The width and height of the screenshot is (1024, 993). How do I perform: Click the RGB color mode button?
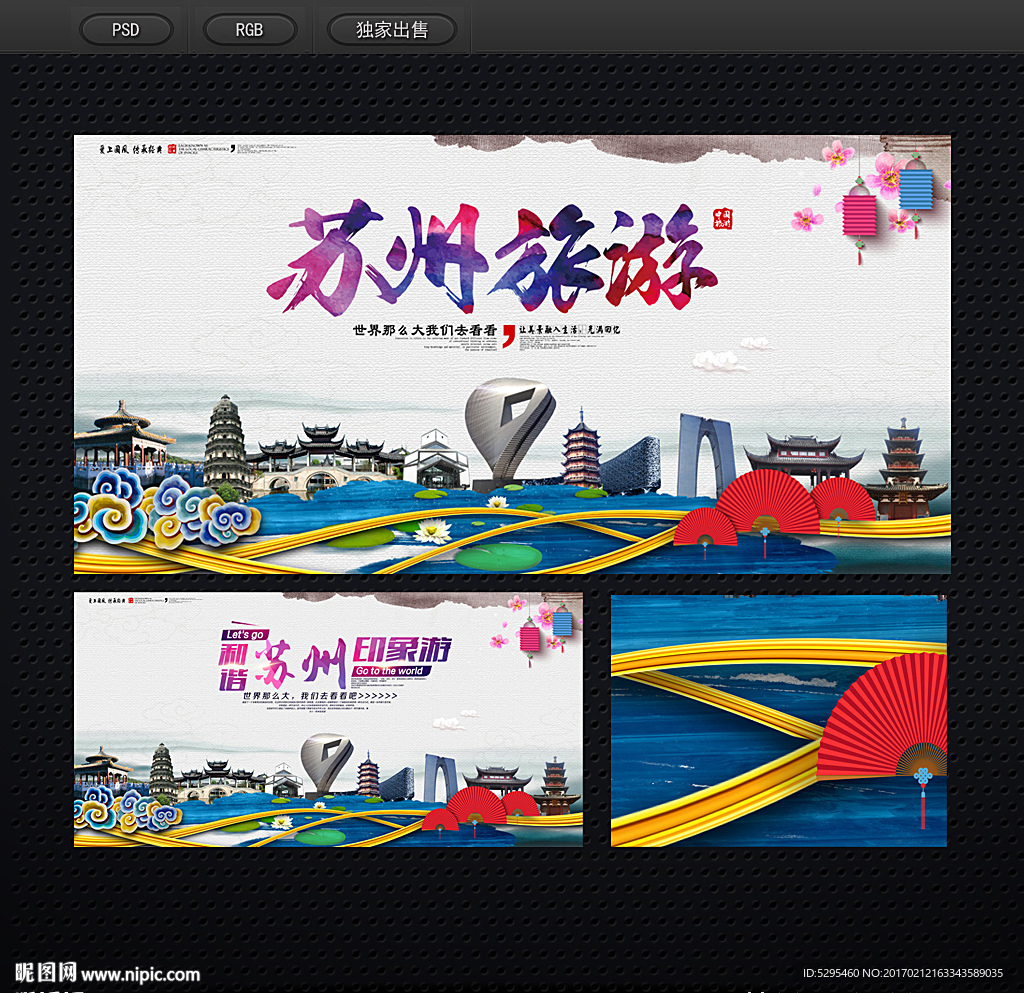coord(249,30)
